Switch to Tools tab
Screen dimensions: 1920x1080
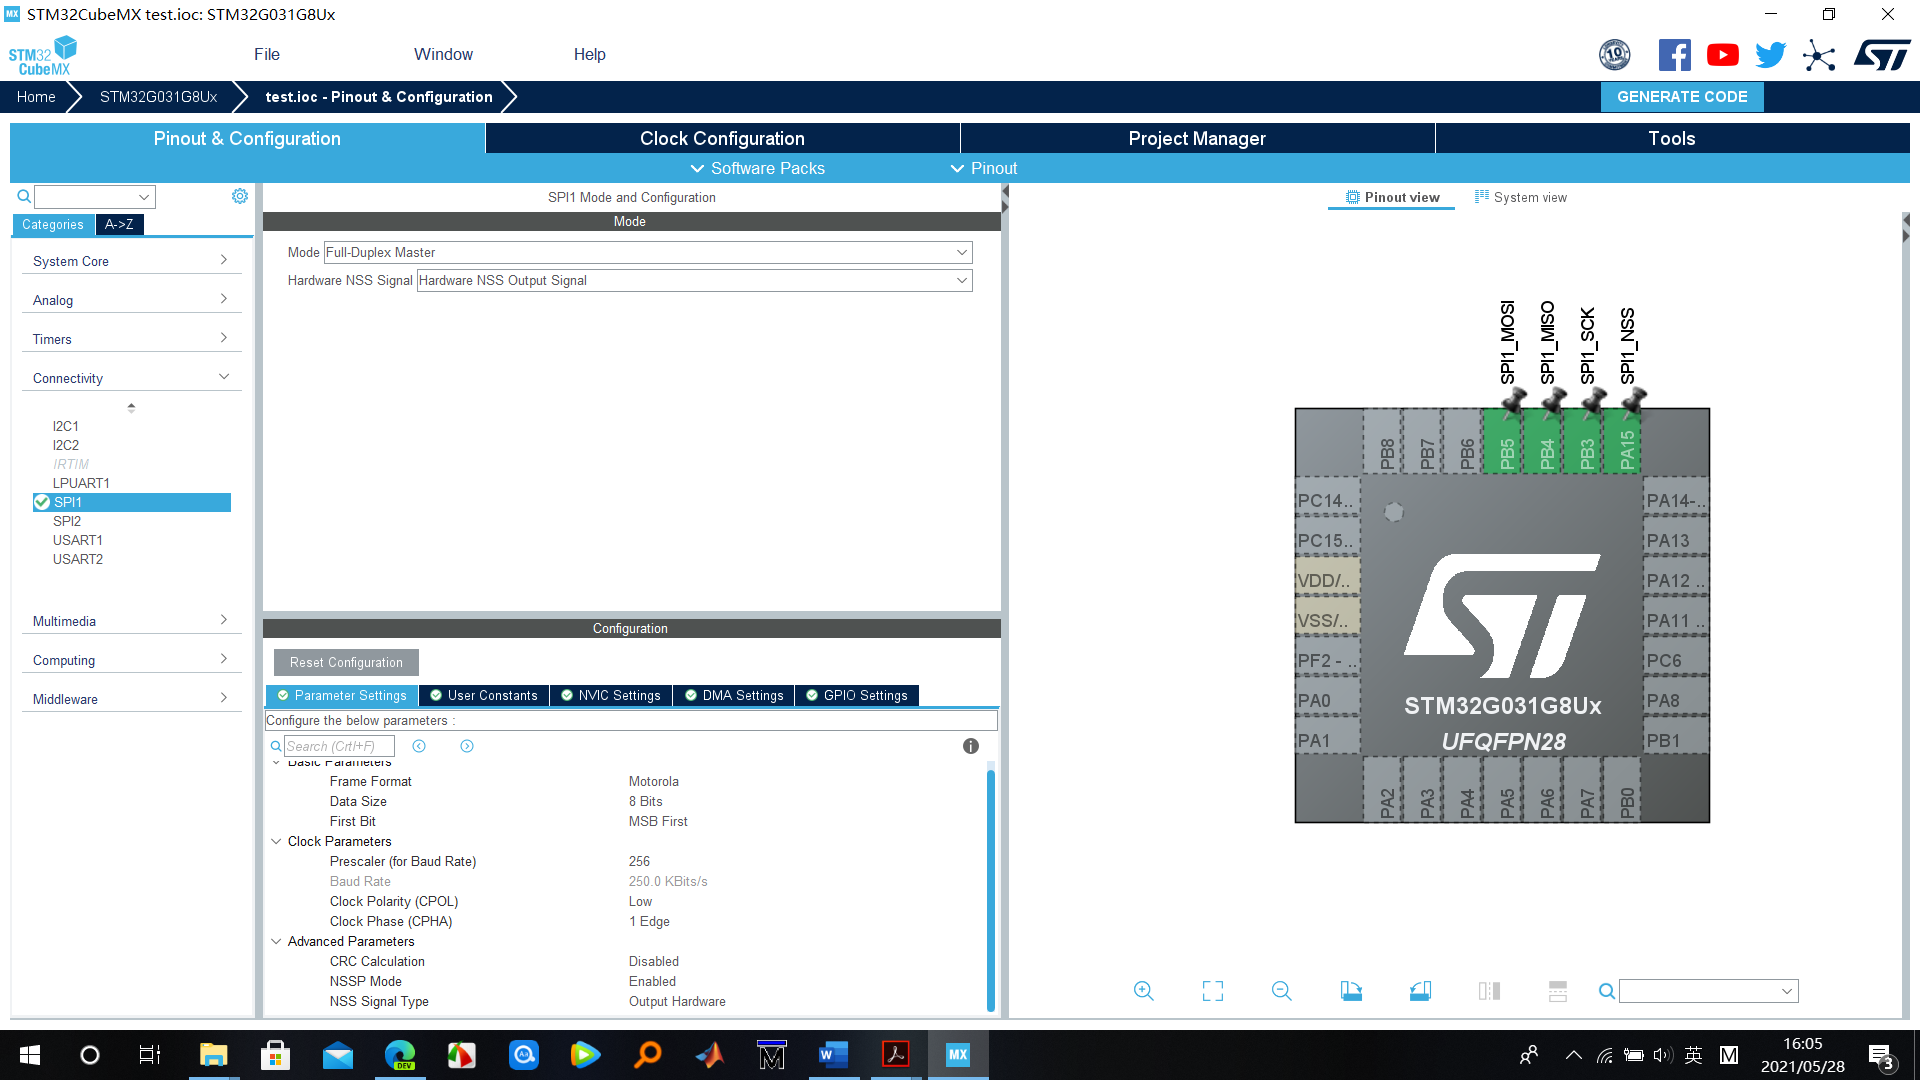[x=1672, y=138]
